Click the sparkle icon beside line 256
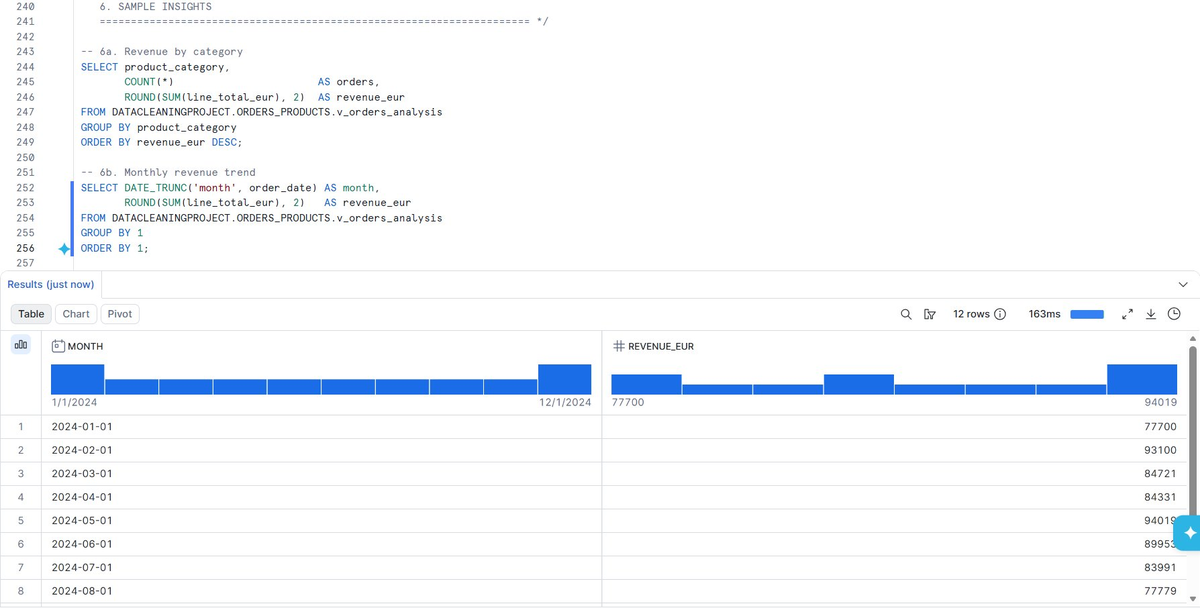This screenshot has height=608, width=1200. click(65, 248)
